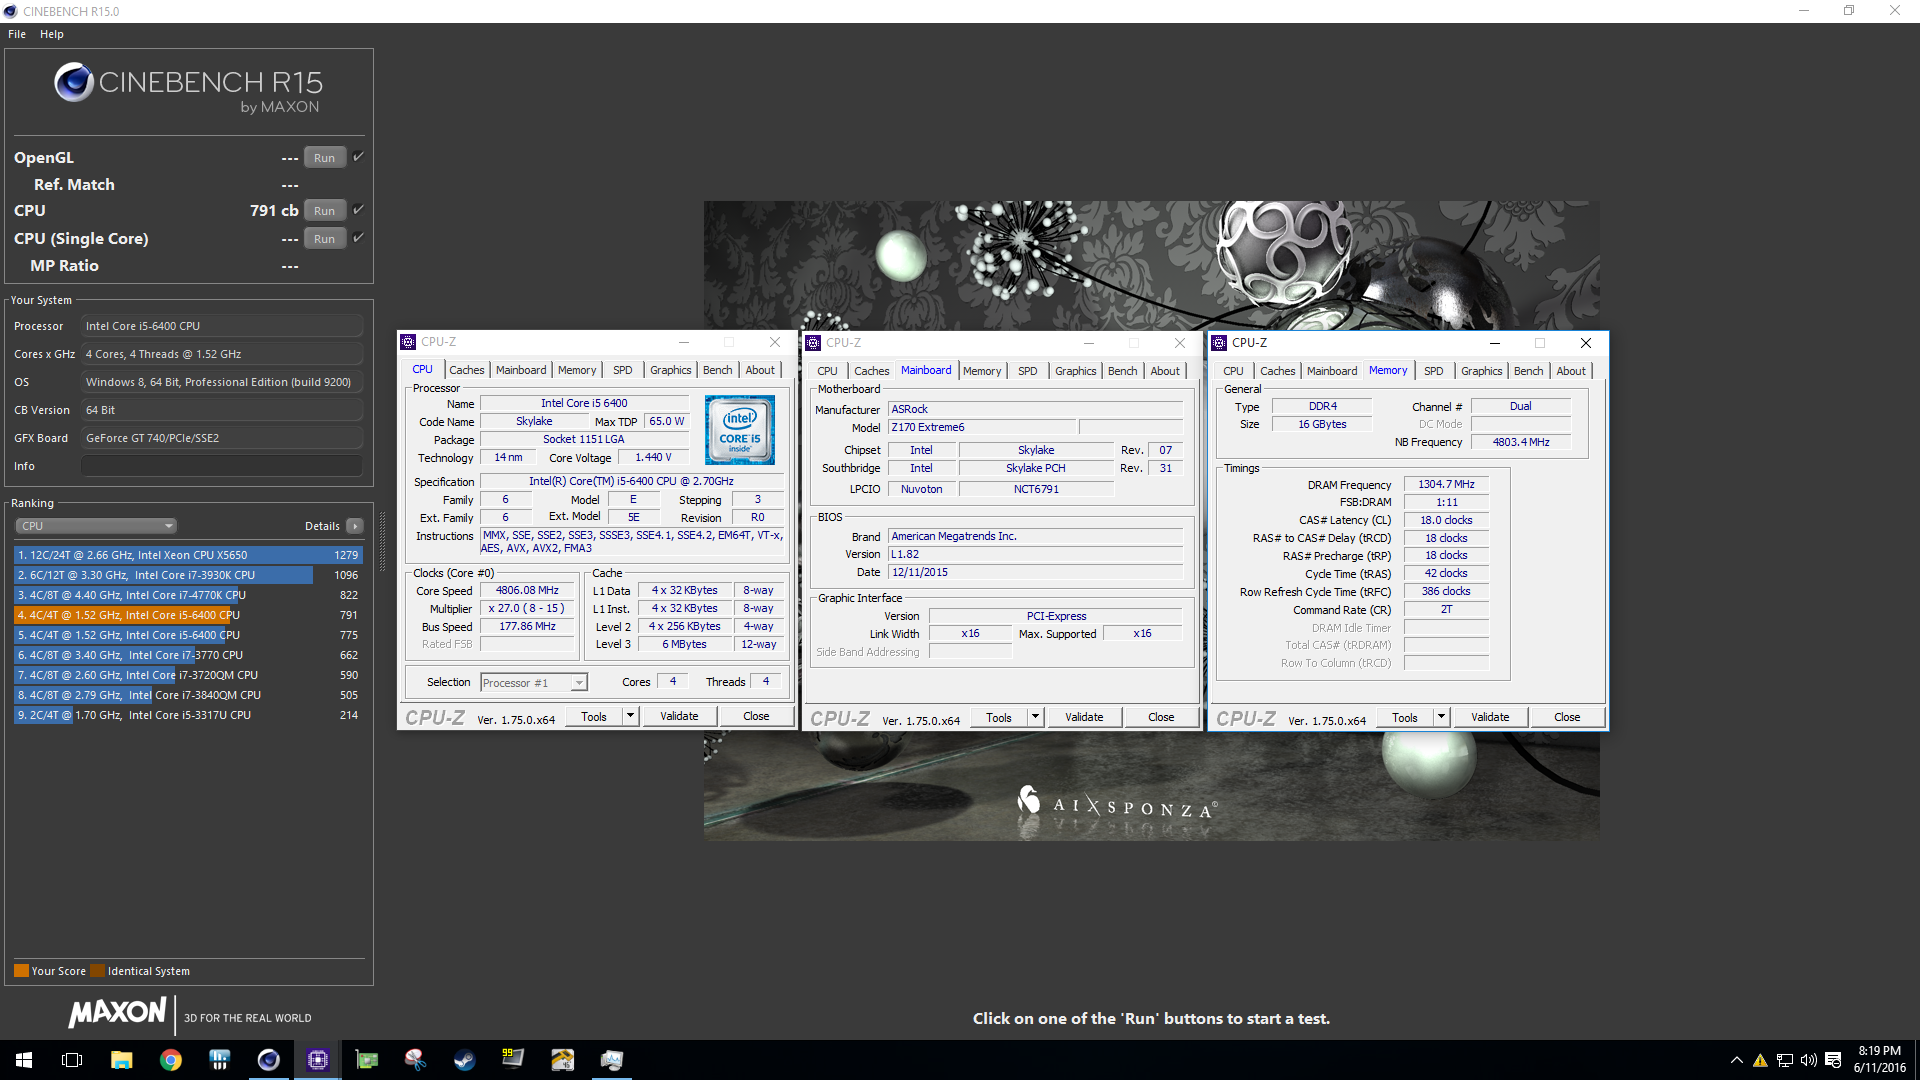1920x1080 pixels.
Task: Select the Xeon X5650 ranking entry
Action: coord(188,555)
